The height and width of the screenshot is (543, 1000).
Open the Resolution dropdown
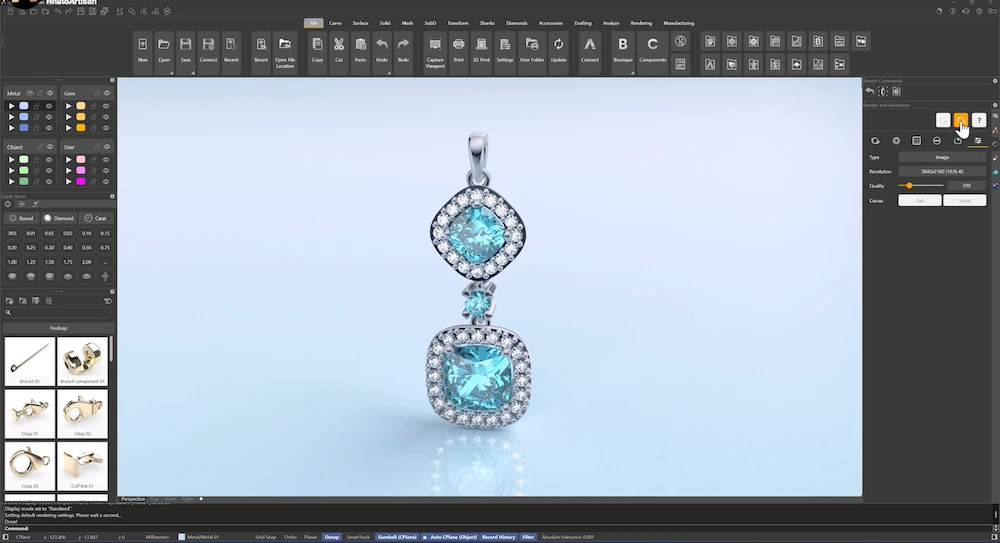(x=941, y=171)
